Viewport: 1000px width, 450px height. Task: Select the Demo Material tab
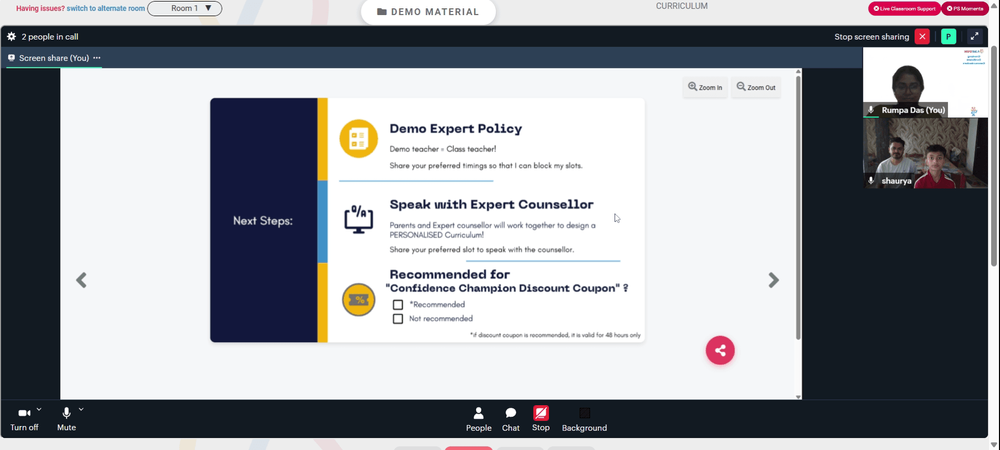(x=428, y=12)
